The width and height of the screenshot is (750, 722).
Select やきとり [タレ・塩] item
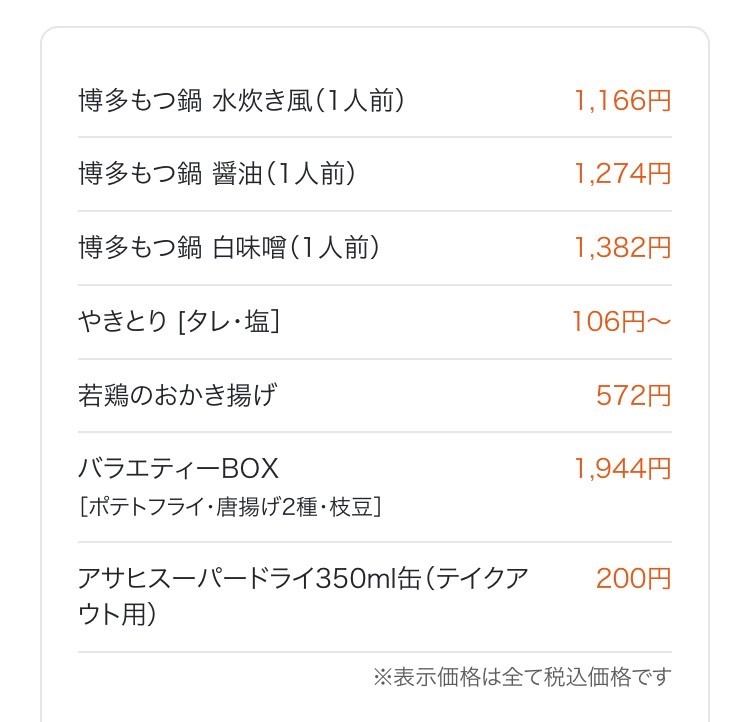pos(179,322)
